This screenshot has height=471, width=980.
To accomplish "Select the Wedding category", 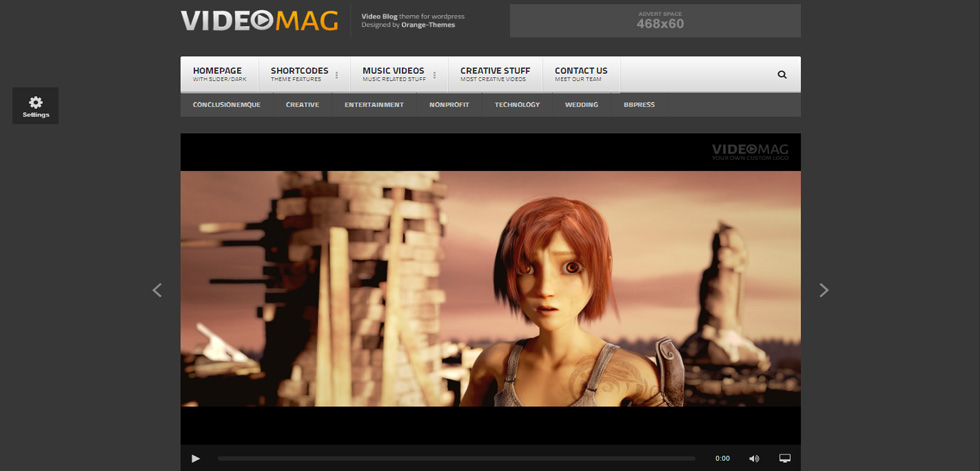I will [582, 105].
